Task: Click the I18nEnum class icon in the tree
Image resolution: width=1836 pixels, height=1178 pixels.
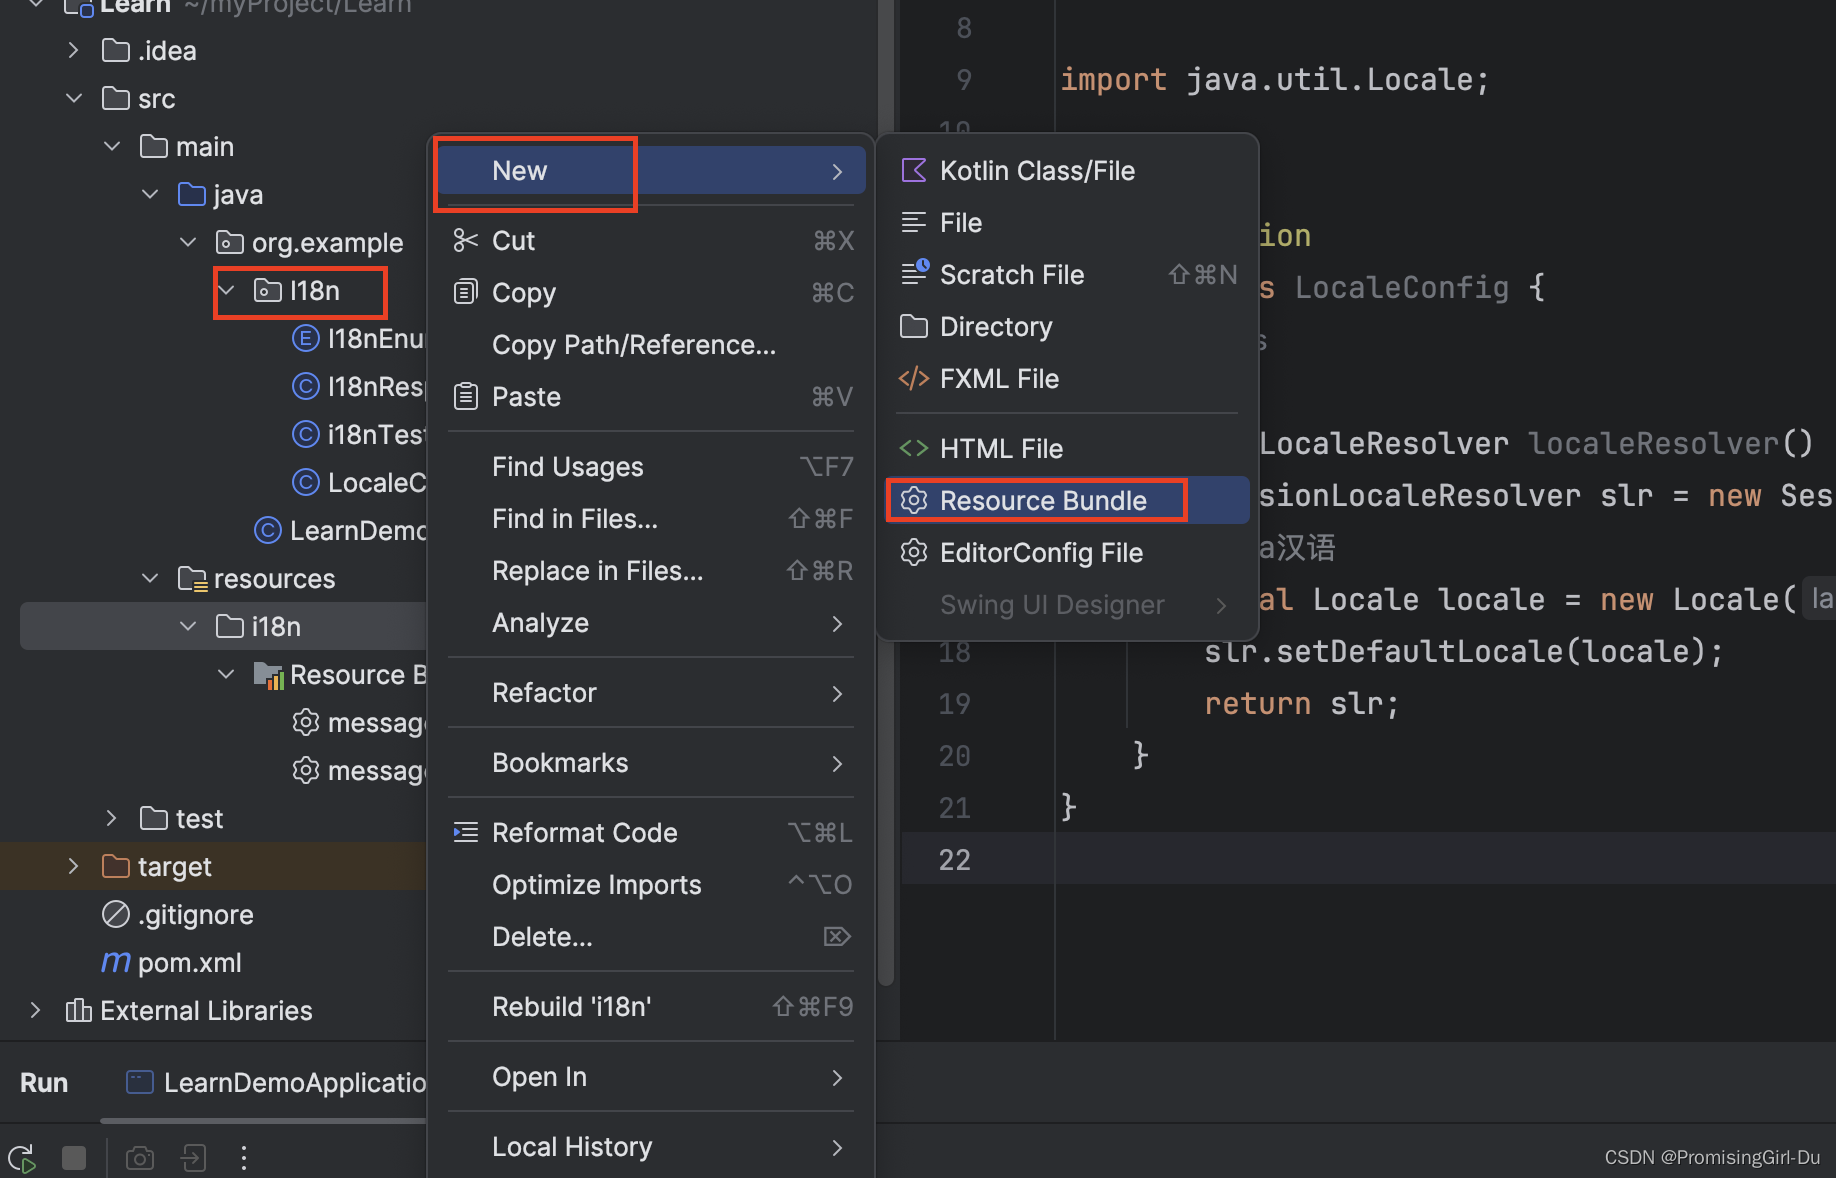Action: click(x=305, y=338)
